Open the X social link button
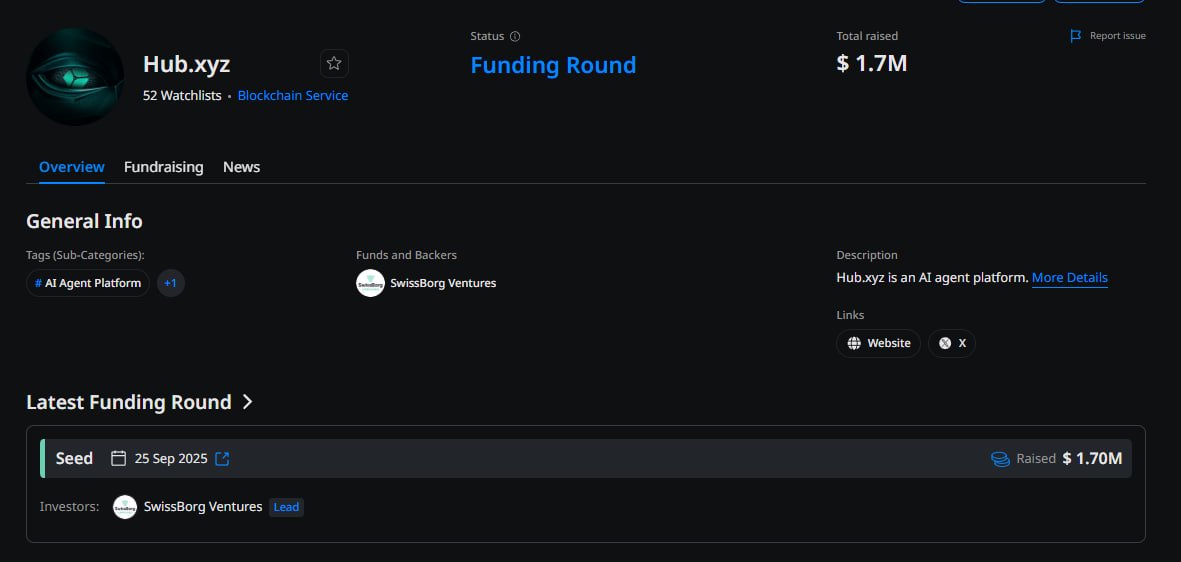The height and width of the screenshot is (562, 1181). click(952, 344)
